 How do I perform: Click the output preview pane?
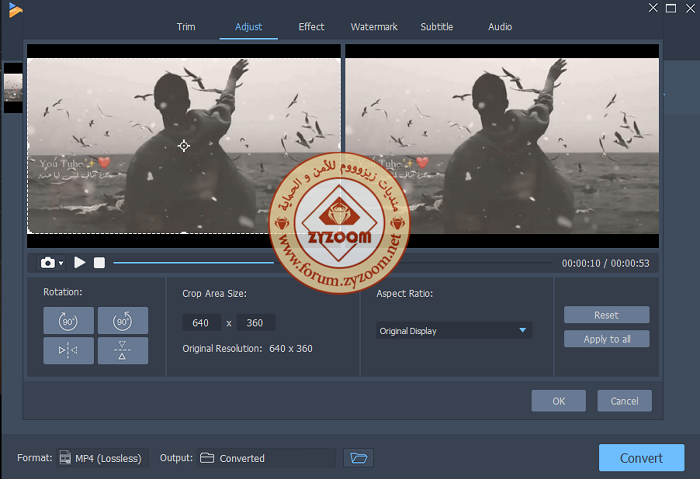point(502,146)
